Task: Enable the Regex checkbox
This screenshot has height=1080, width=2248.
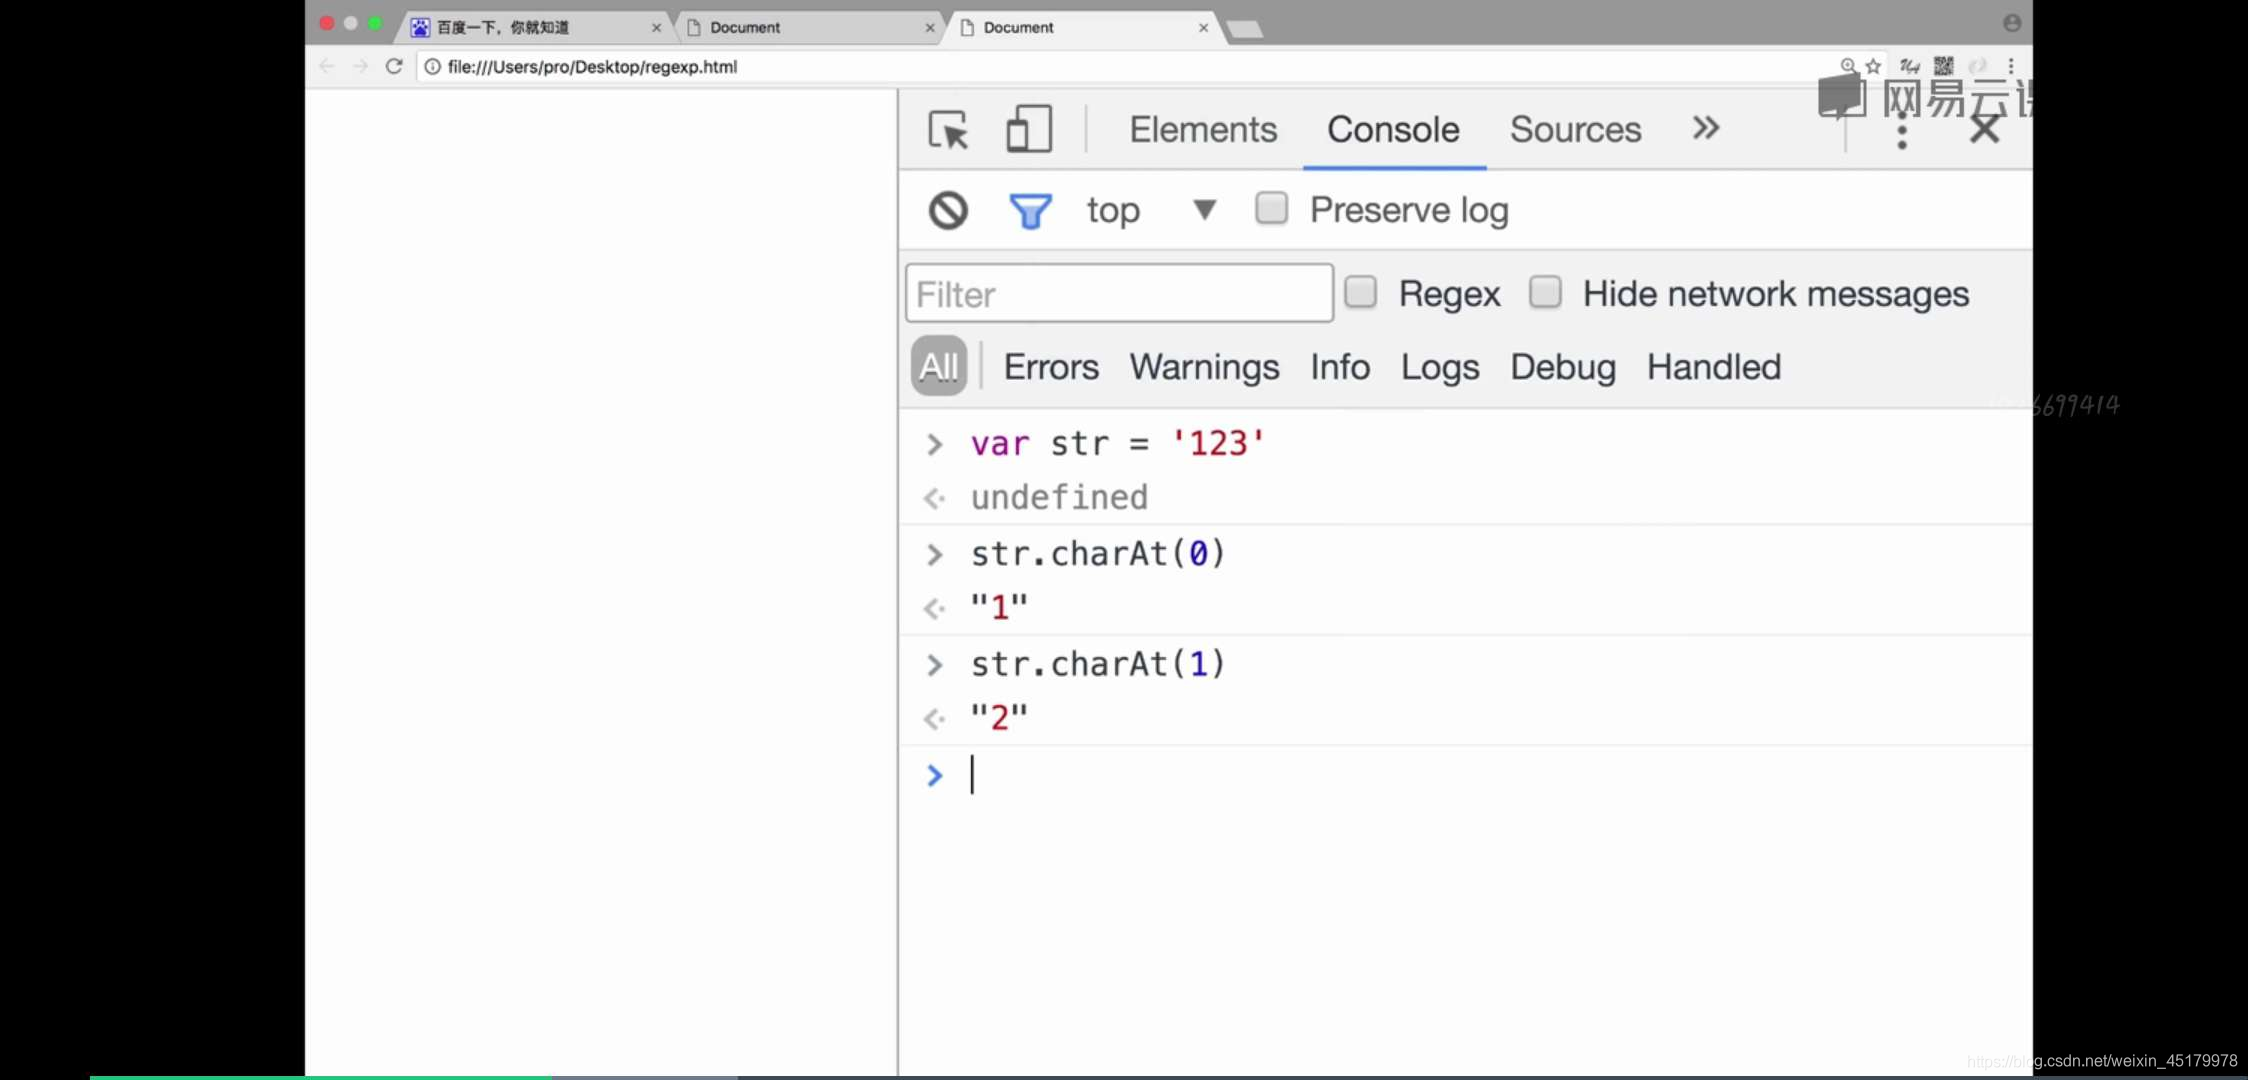Action: pos(1360,292)
